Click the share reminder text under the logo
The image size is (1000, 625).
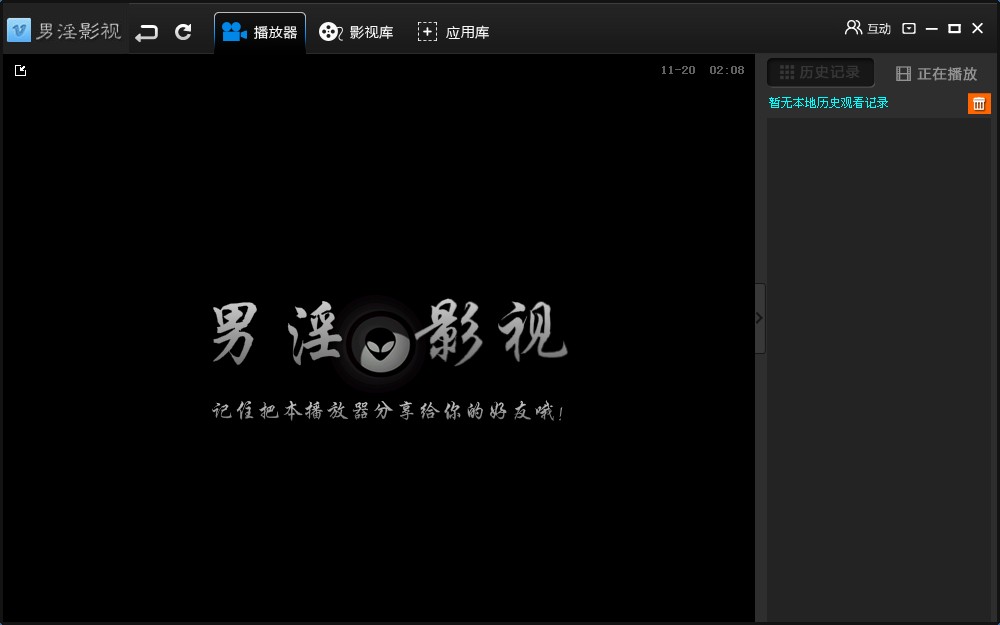[x=388, y=412]
